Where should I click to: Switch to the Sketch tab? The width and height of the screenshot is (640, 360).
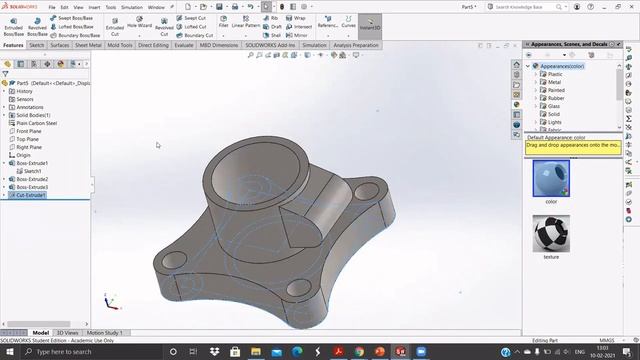[36, 45]
